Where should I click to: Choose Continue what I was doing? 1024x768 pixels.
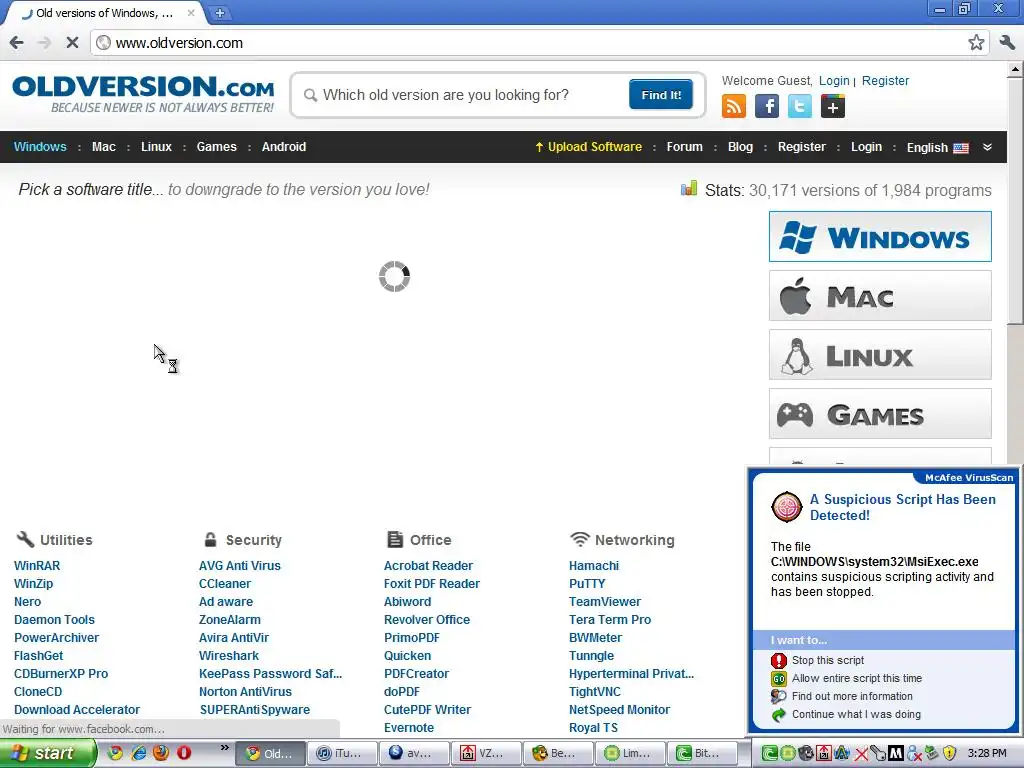[856, 714]
